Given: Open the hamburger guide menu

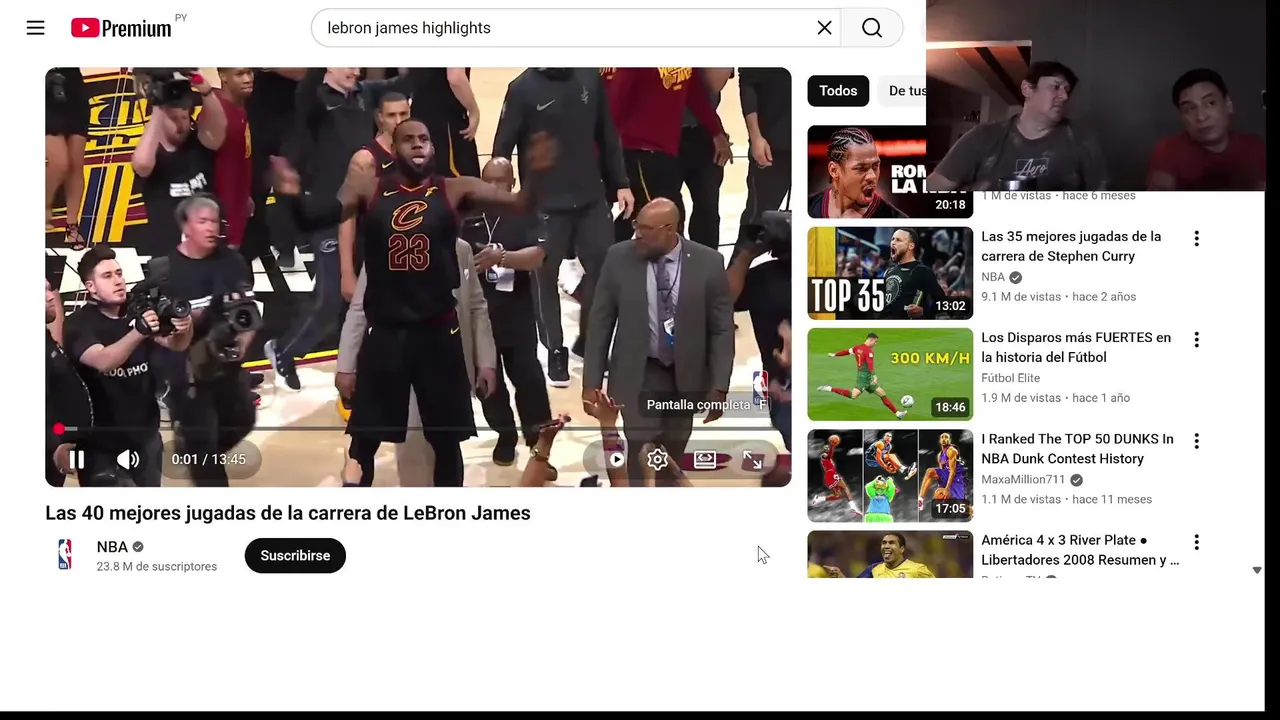Looking at the screenshot, I should 36,28.
